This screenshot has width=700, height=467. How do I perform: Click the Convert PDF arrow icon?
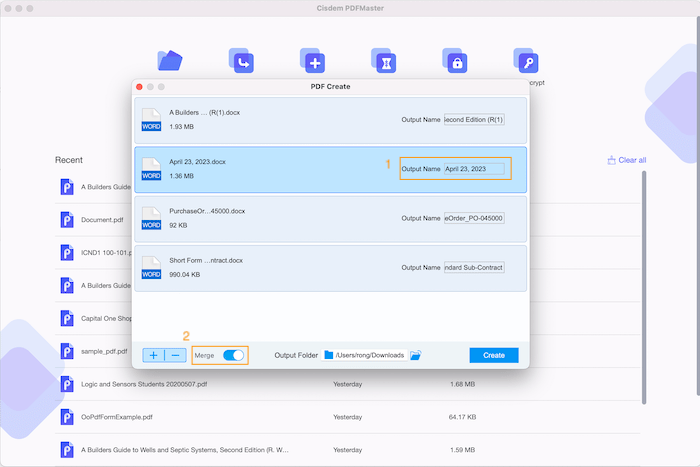coord(241,61)
